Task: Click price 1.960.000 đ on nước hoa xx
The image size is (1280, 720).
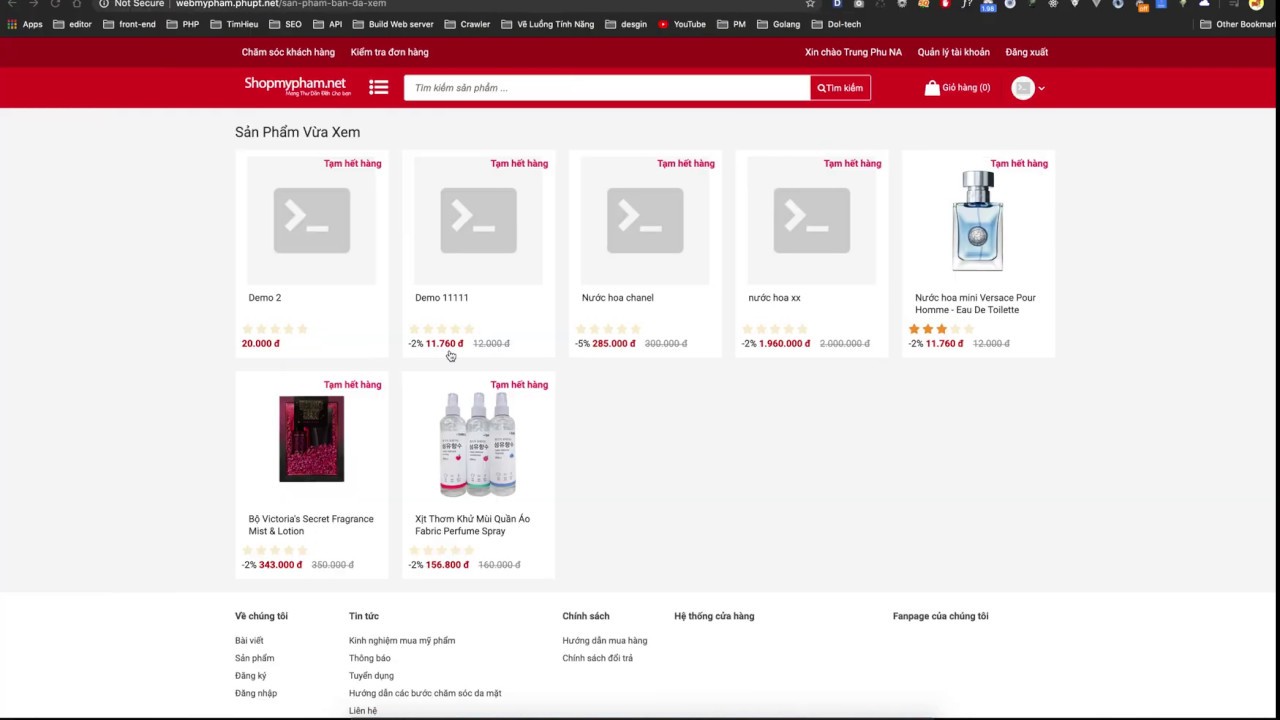Action: click(785, 343)
